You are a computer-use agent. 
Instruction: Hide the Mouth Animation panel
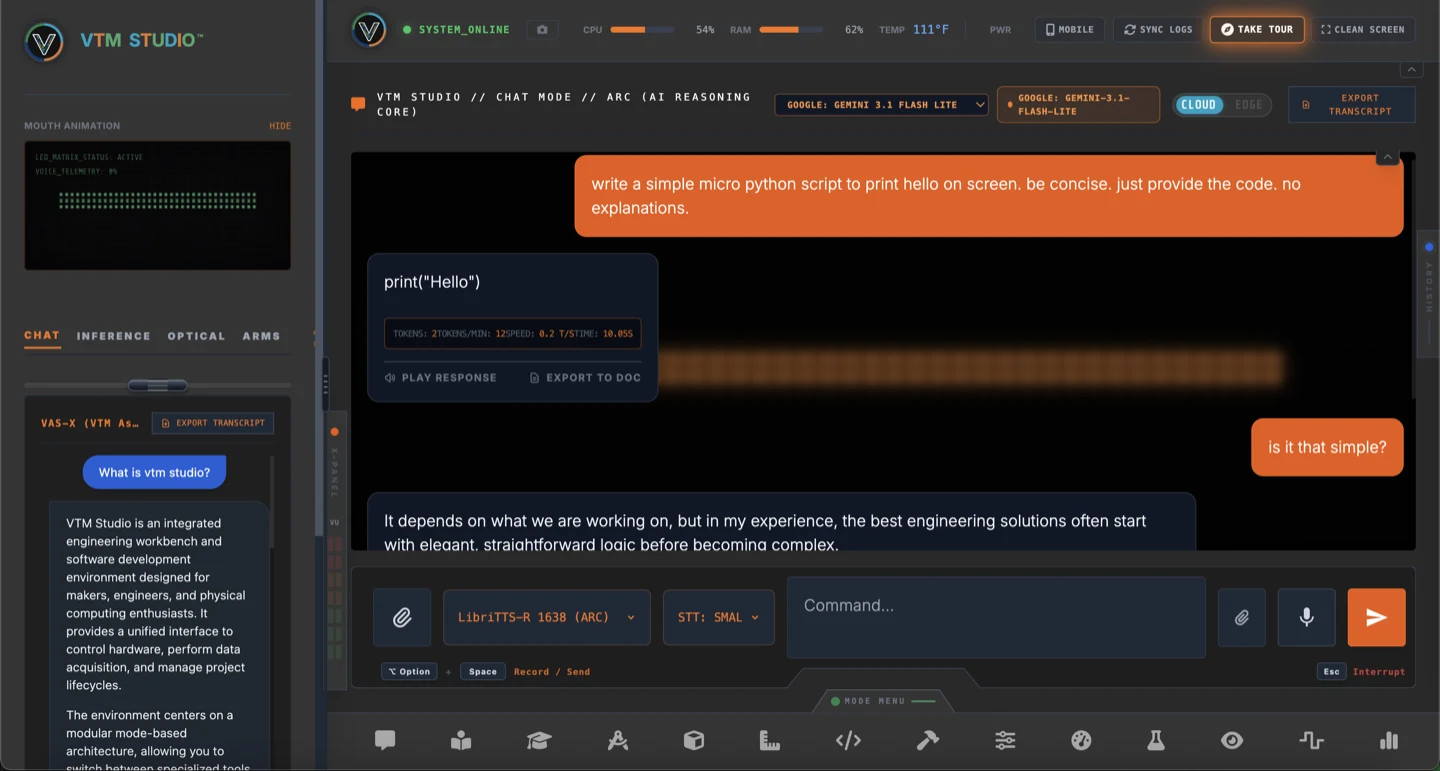tap(280, 126)
